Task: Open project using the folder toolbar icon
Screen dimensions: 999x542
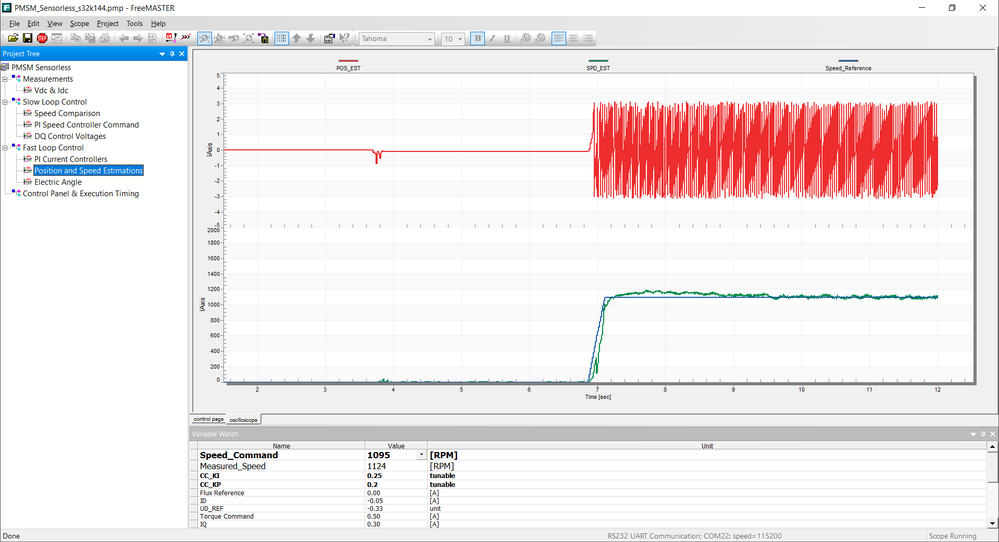Action: click(x=13, y=39)
